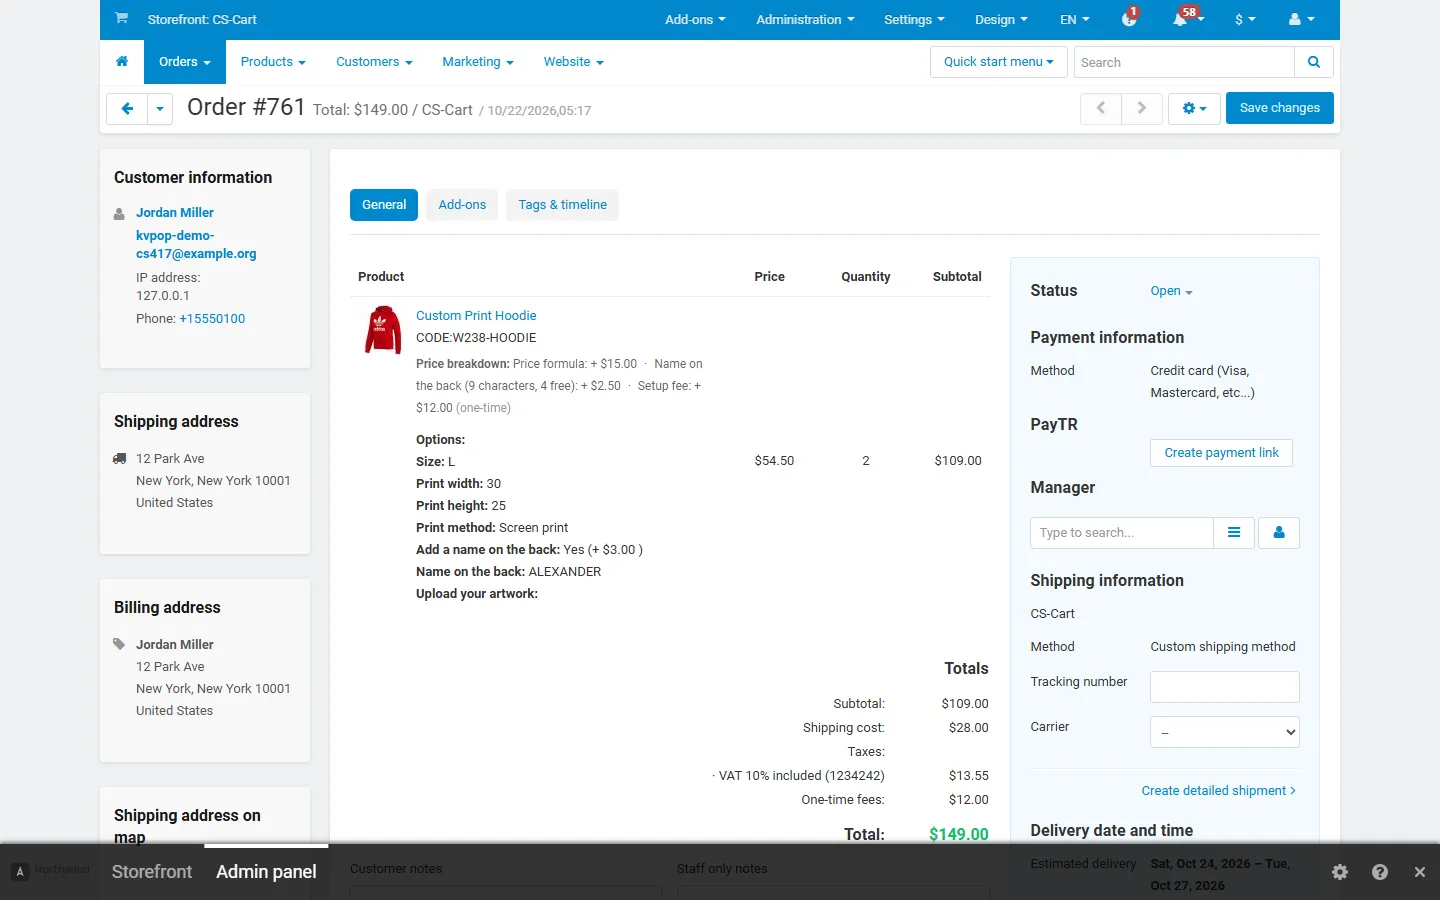Open the Administration menu
1440x900 pixels.
coord(805,19)
